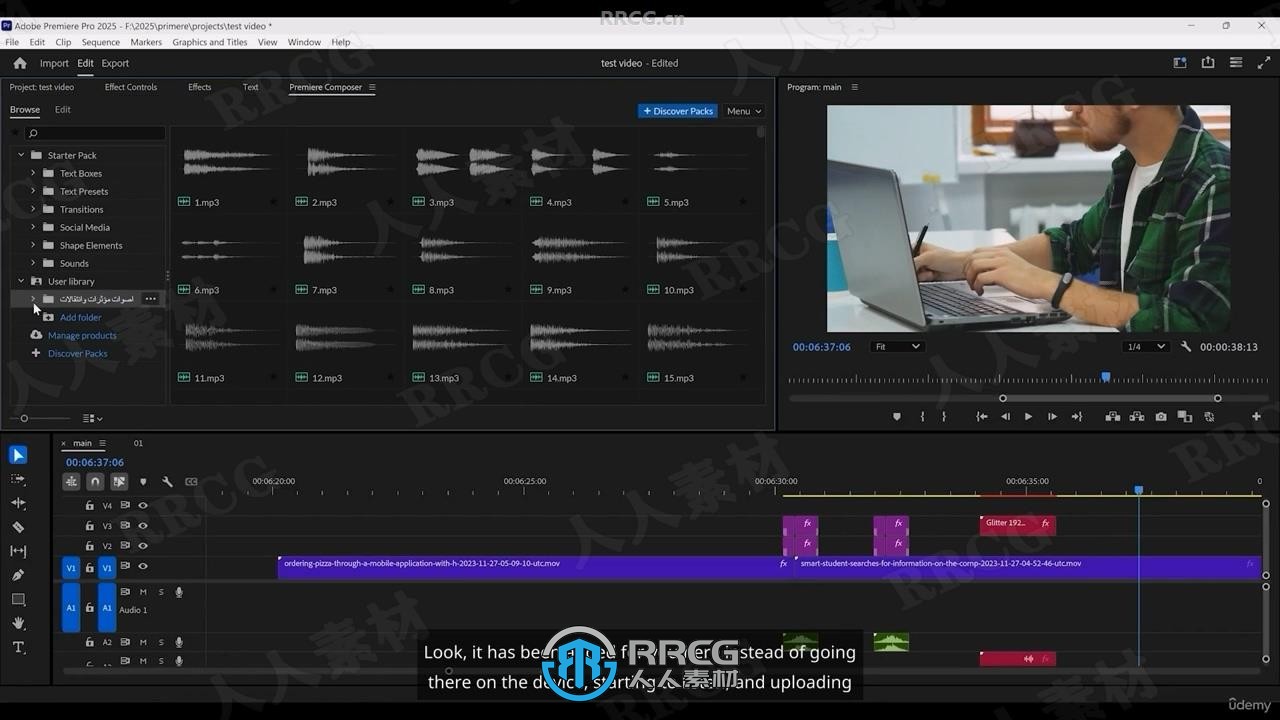Go to Out point
Screen dimensions: 1280x720
(1076, 417)
